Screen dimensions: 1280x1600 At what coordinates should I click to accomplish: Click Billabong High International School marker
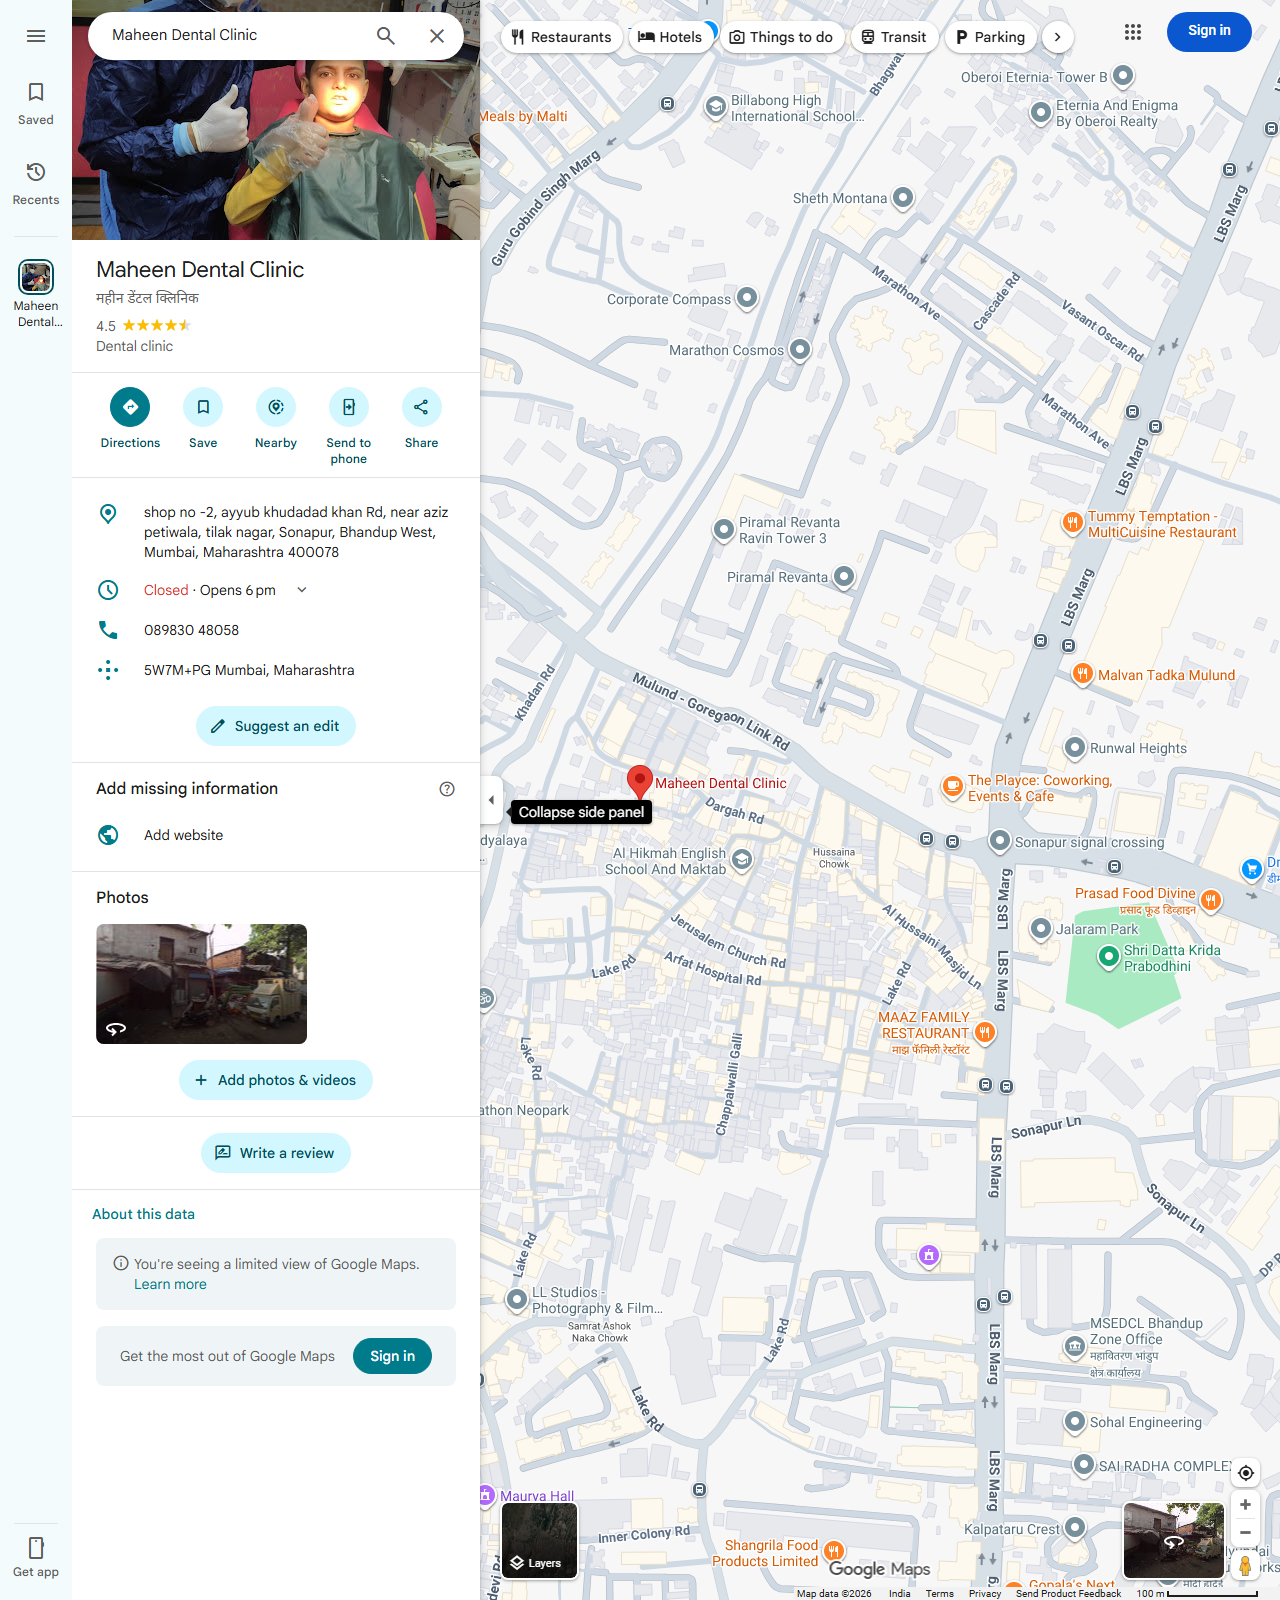pyautogui.click(x=715, y=107)
